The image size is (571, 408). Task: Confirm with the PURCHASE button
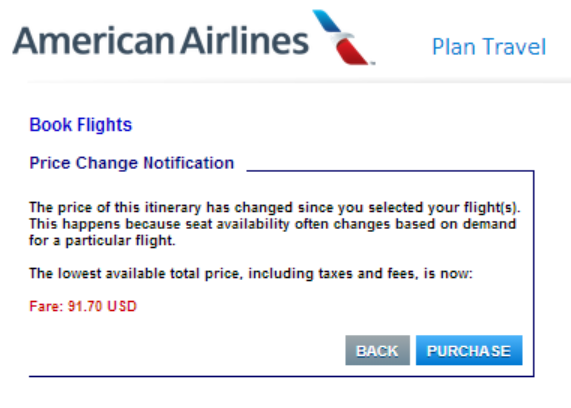tap(469, 350)
